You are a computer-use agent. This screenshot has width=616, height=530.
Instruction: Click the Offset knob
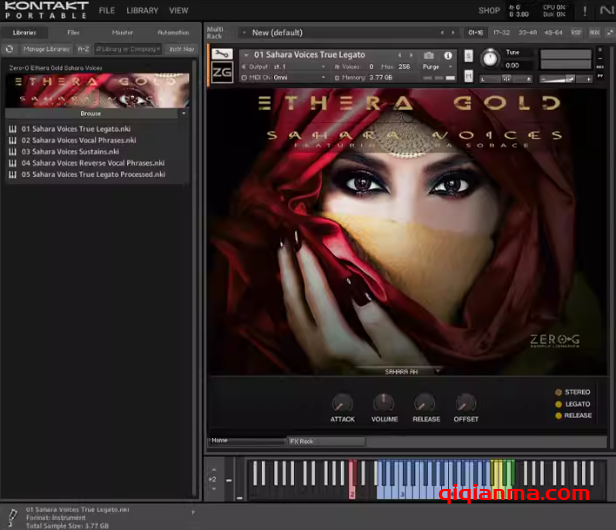pyautogui.click(x=466, y=403)
